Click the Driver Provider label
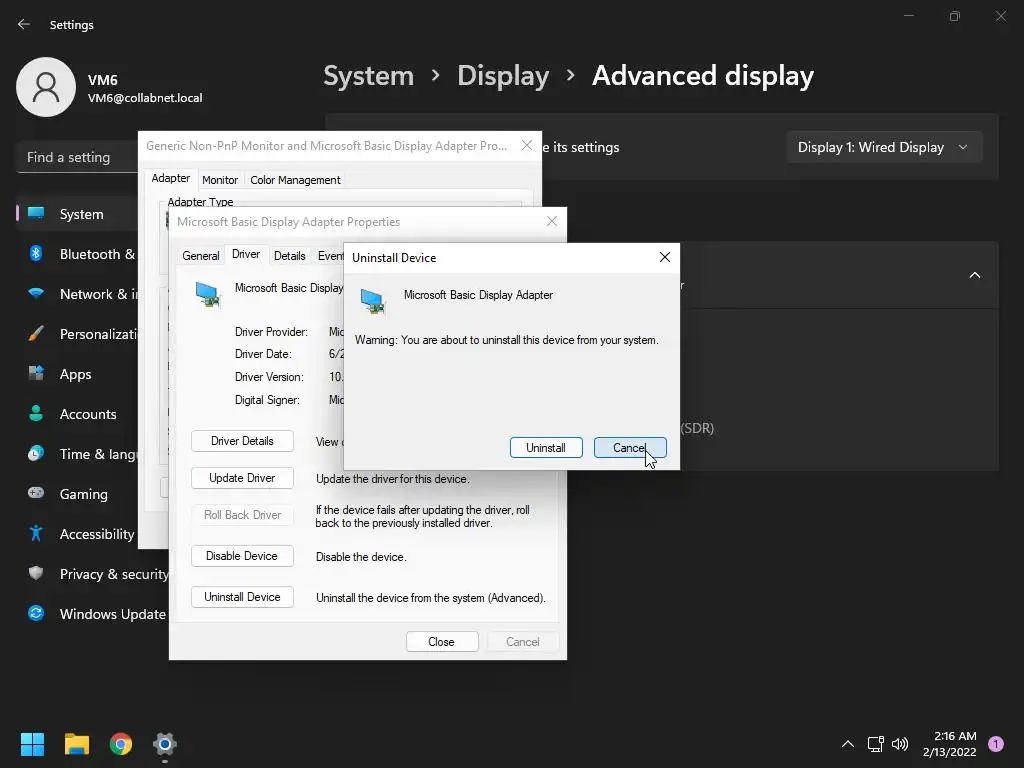 tap(271, 332)
